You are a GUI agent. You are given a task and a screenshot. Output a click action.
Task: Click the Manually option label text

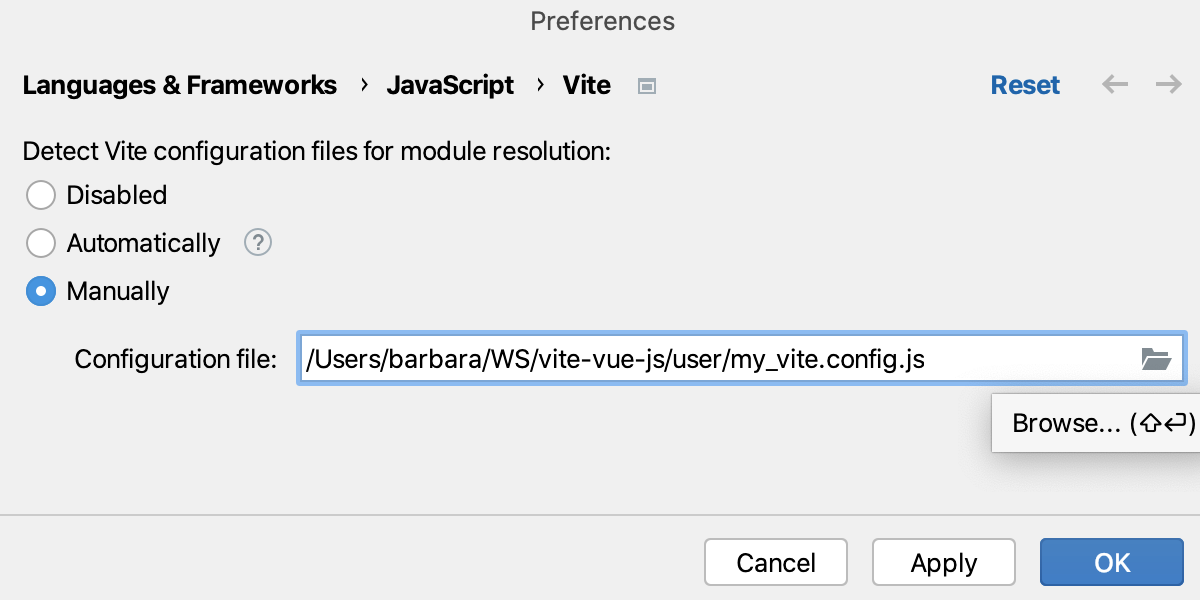[x=117, y=291]
